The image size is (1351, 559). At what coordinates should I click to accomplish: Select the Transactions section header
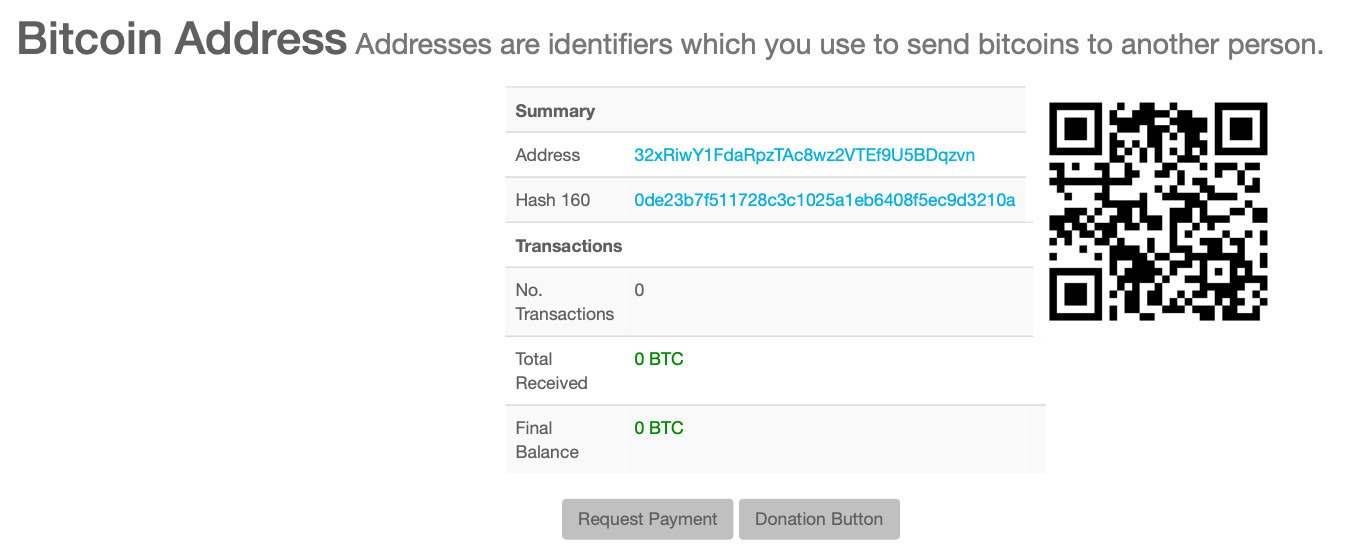[568, 246]
